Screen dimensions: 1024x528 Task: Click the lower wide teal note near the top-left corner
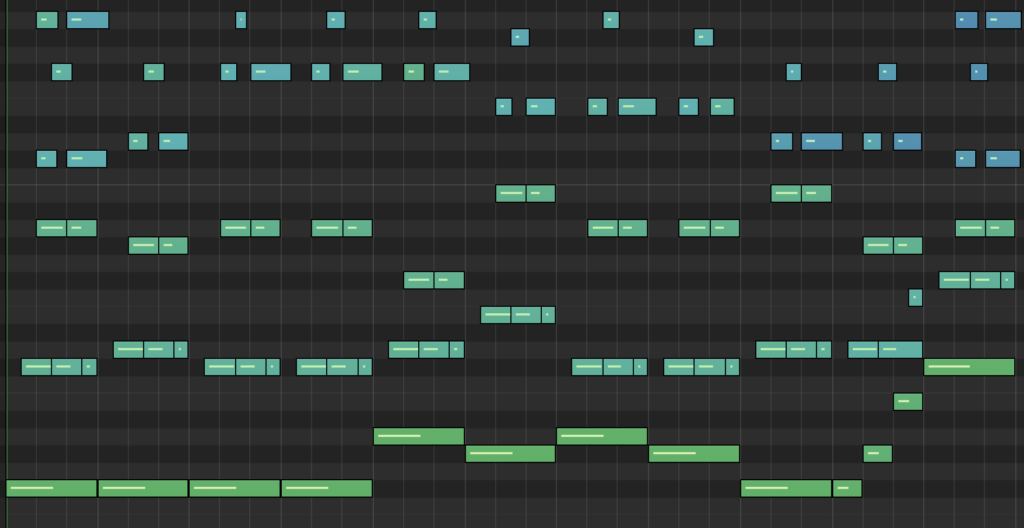click(86, 159)
